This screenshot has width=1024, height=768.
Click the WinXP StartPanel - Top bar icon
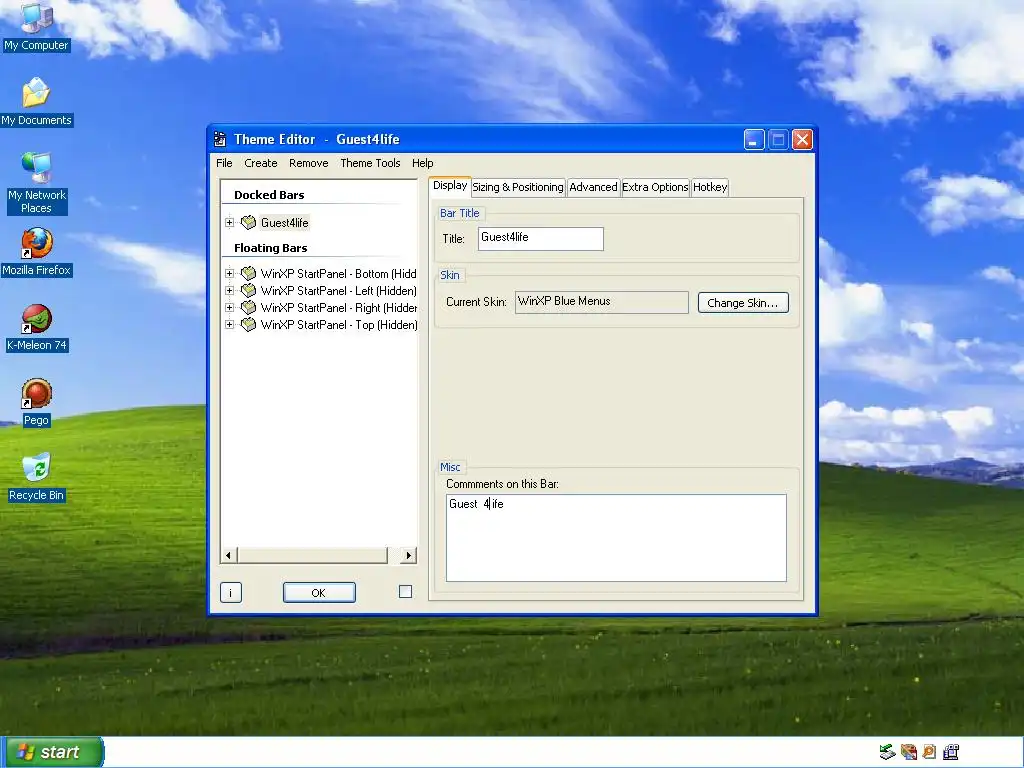(x=248, y=325)
